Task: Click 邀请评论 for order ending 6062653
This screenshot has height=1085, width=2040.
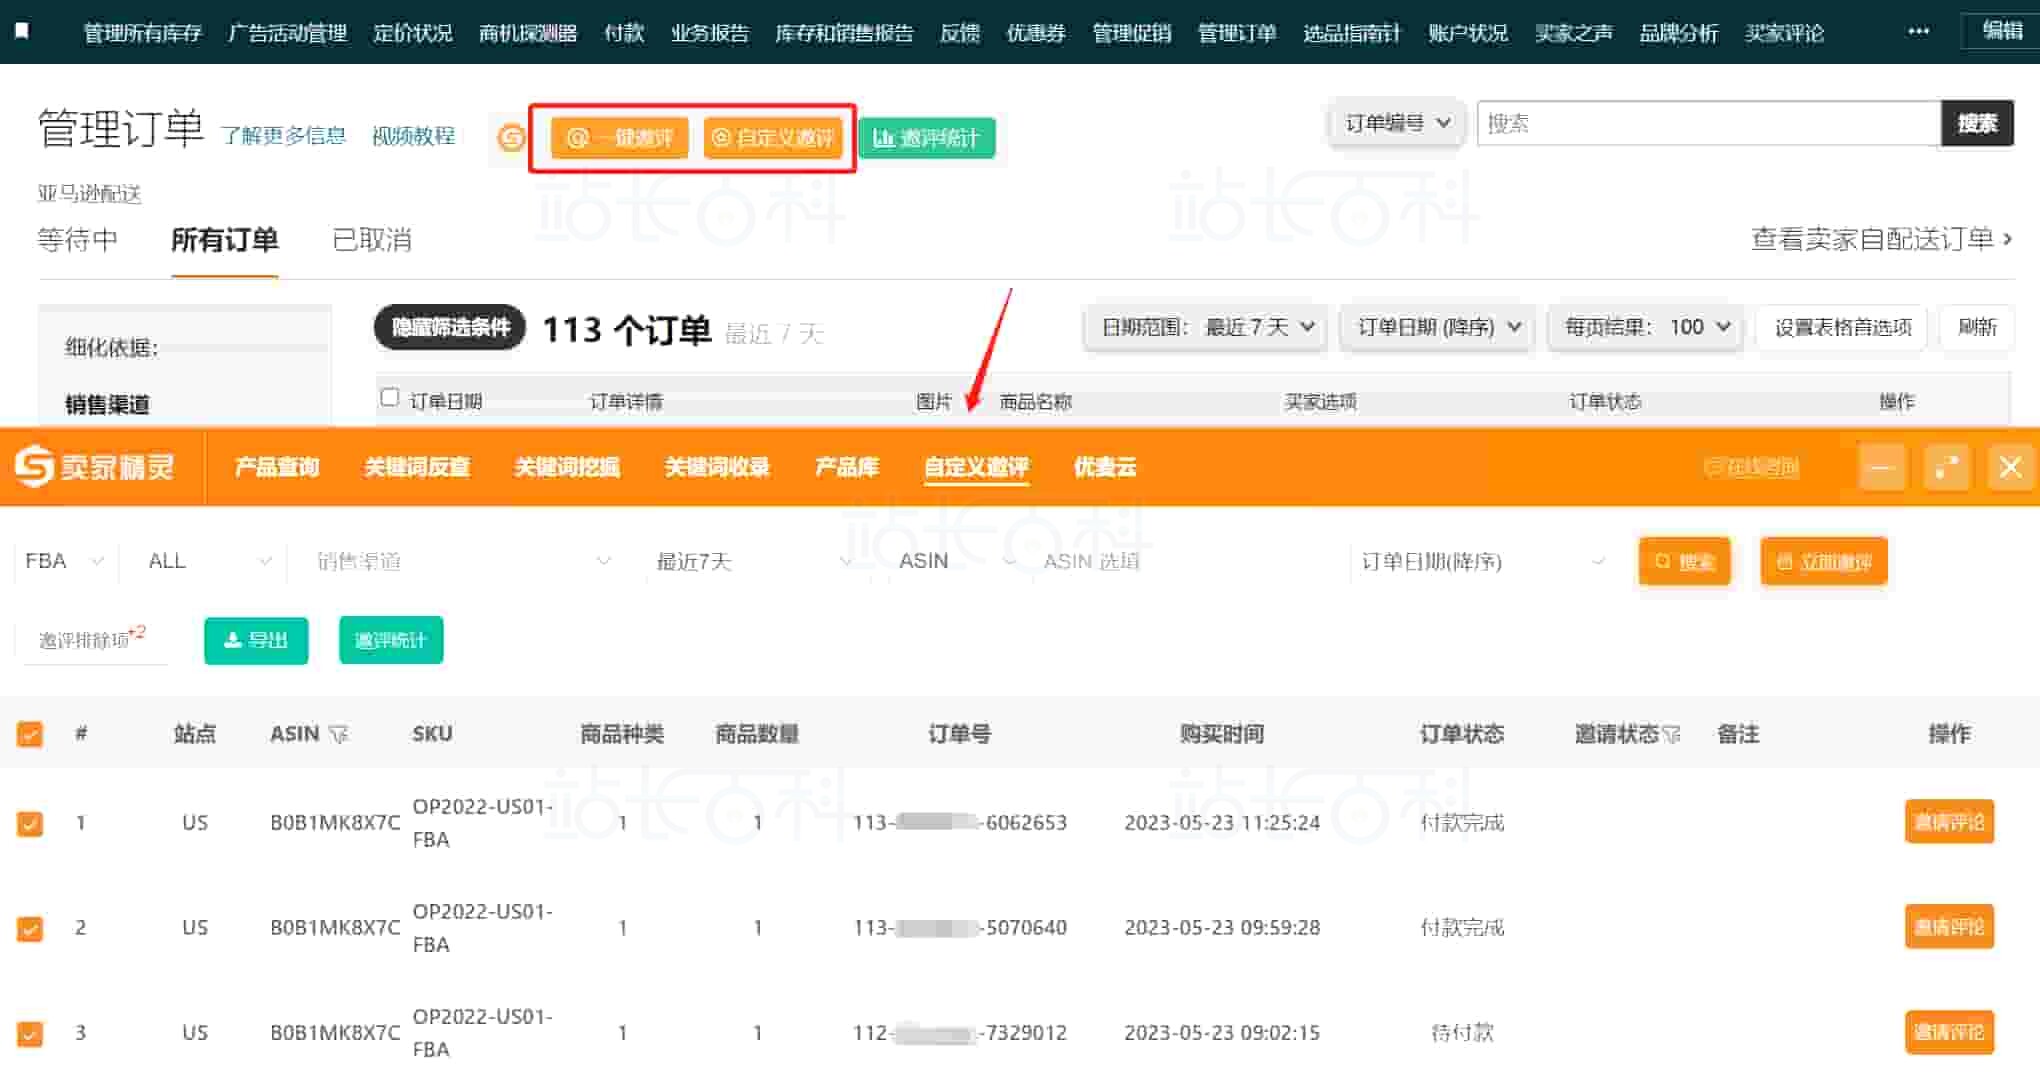Action: click(x=1949, y=822)
